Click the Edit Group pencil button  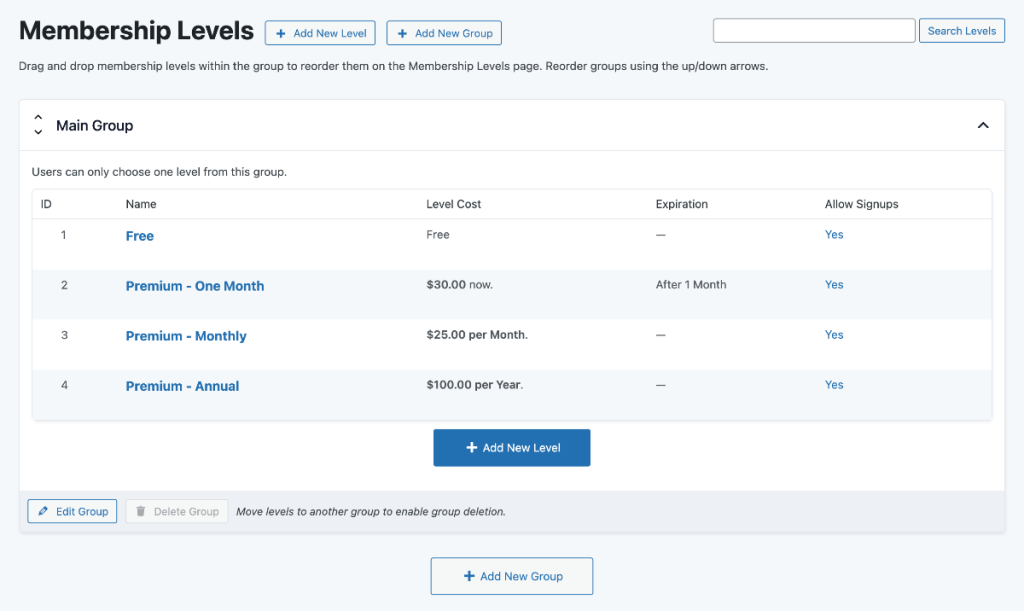click(72, 511)
